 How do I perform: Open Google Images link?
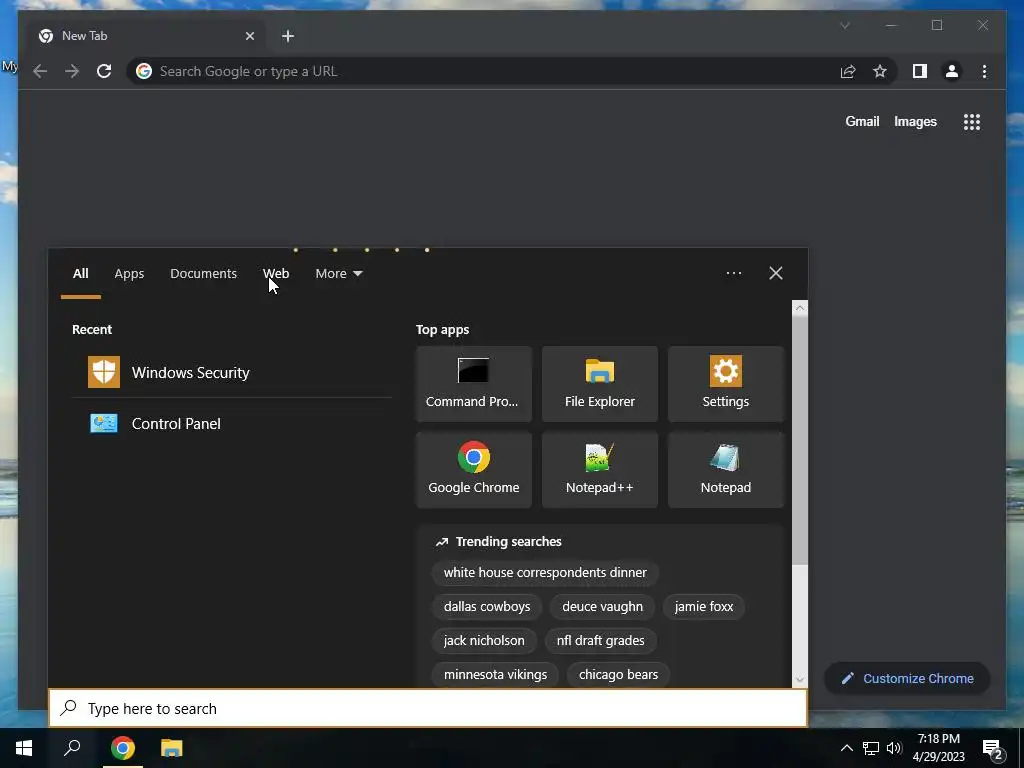pos(915,121)
